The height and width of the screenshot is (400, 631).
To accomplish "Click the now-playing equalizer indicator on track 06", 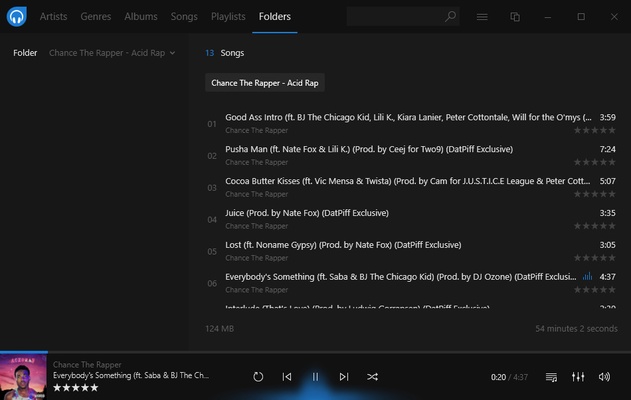I will (x=587, y=276).
